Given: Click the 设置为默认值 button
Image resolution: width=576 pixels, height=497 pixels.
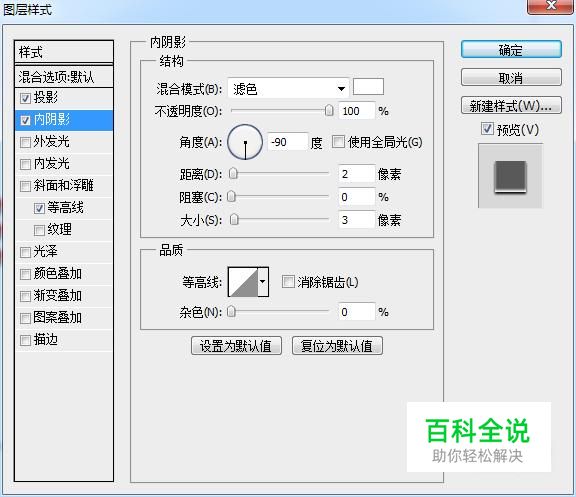Looking at the screenshot, I should click(236, 346).
